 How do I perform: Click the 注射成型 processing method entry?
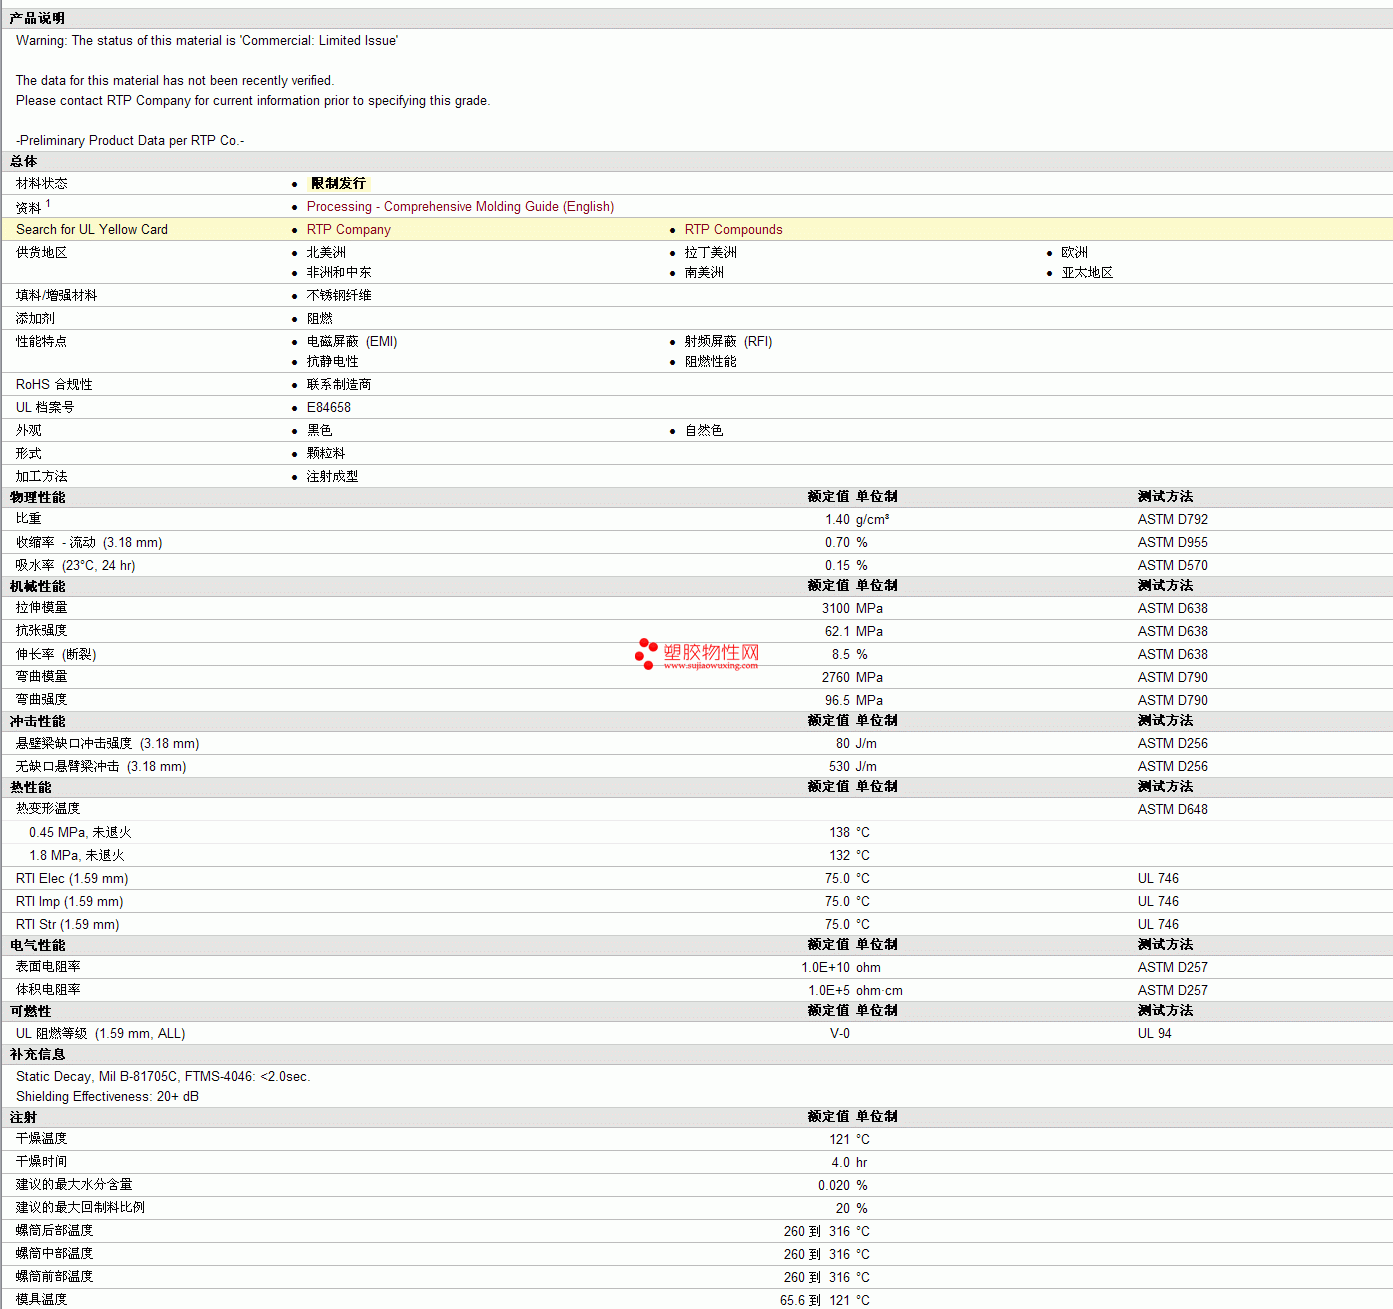tap(332, 477)
